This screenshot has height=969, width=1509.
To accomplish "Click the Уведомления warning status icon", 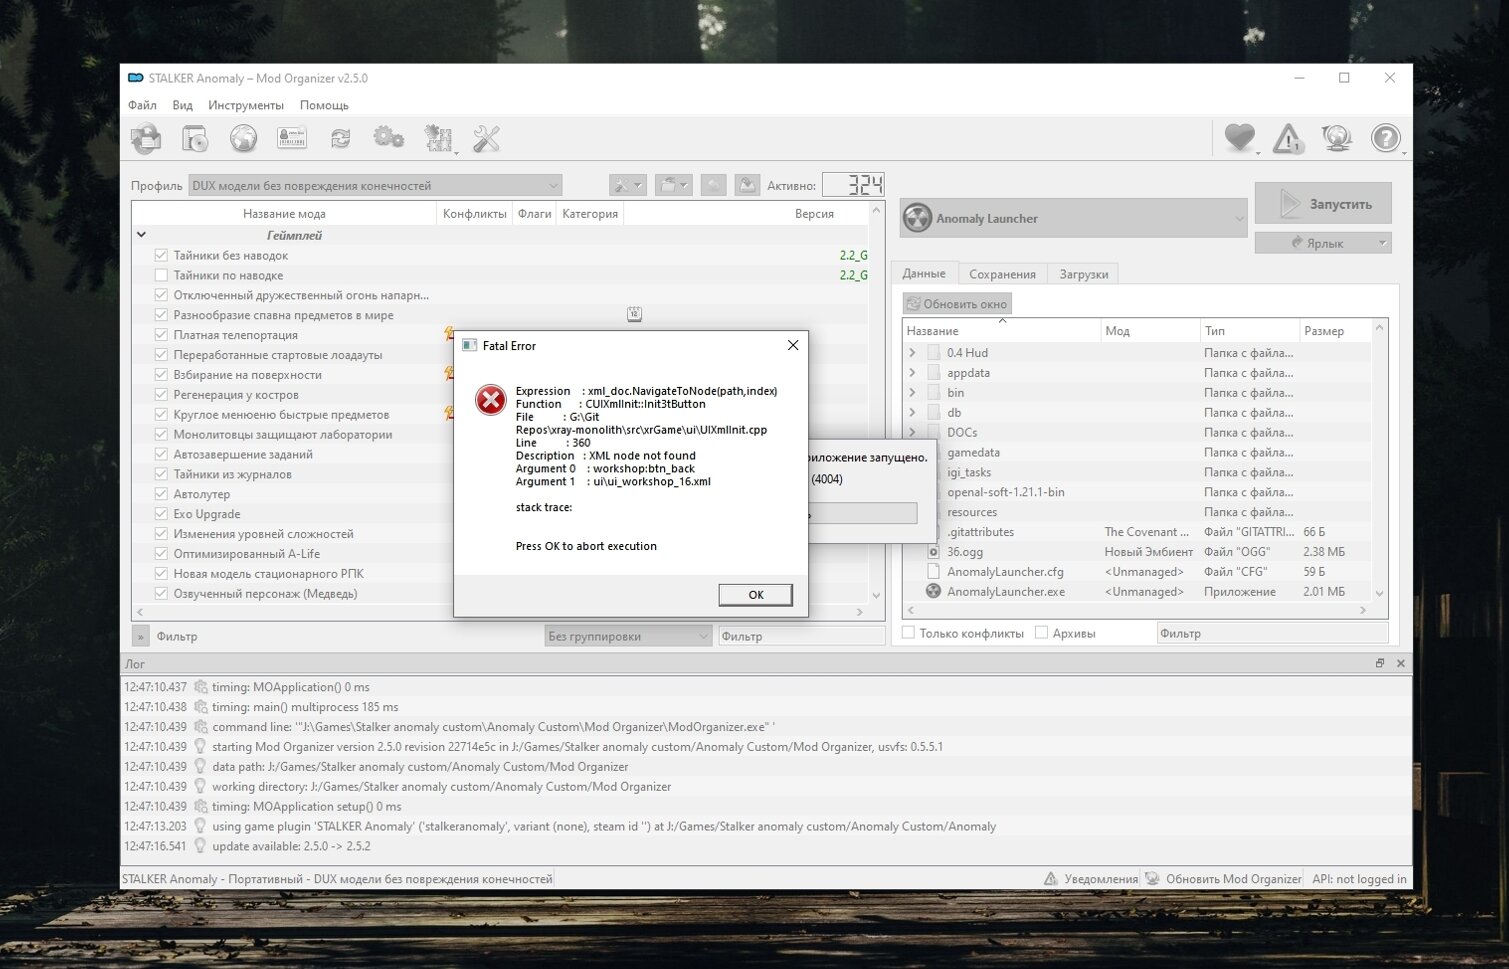I will (x=1050, y=879).
